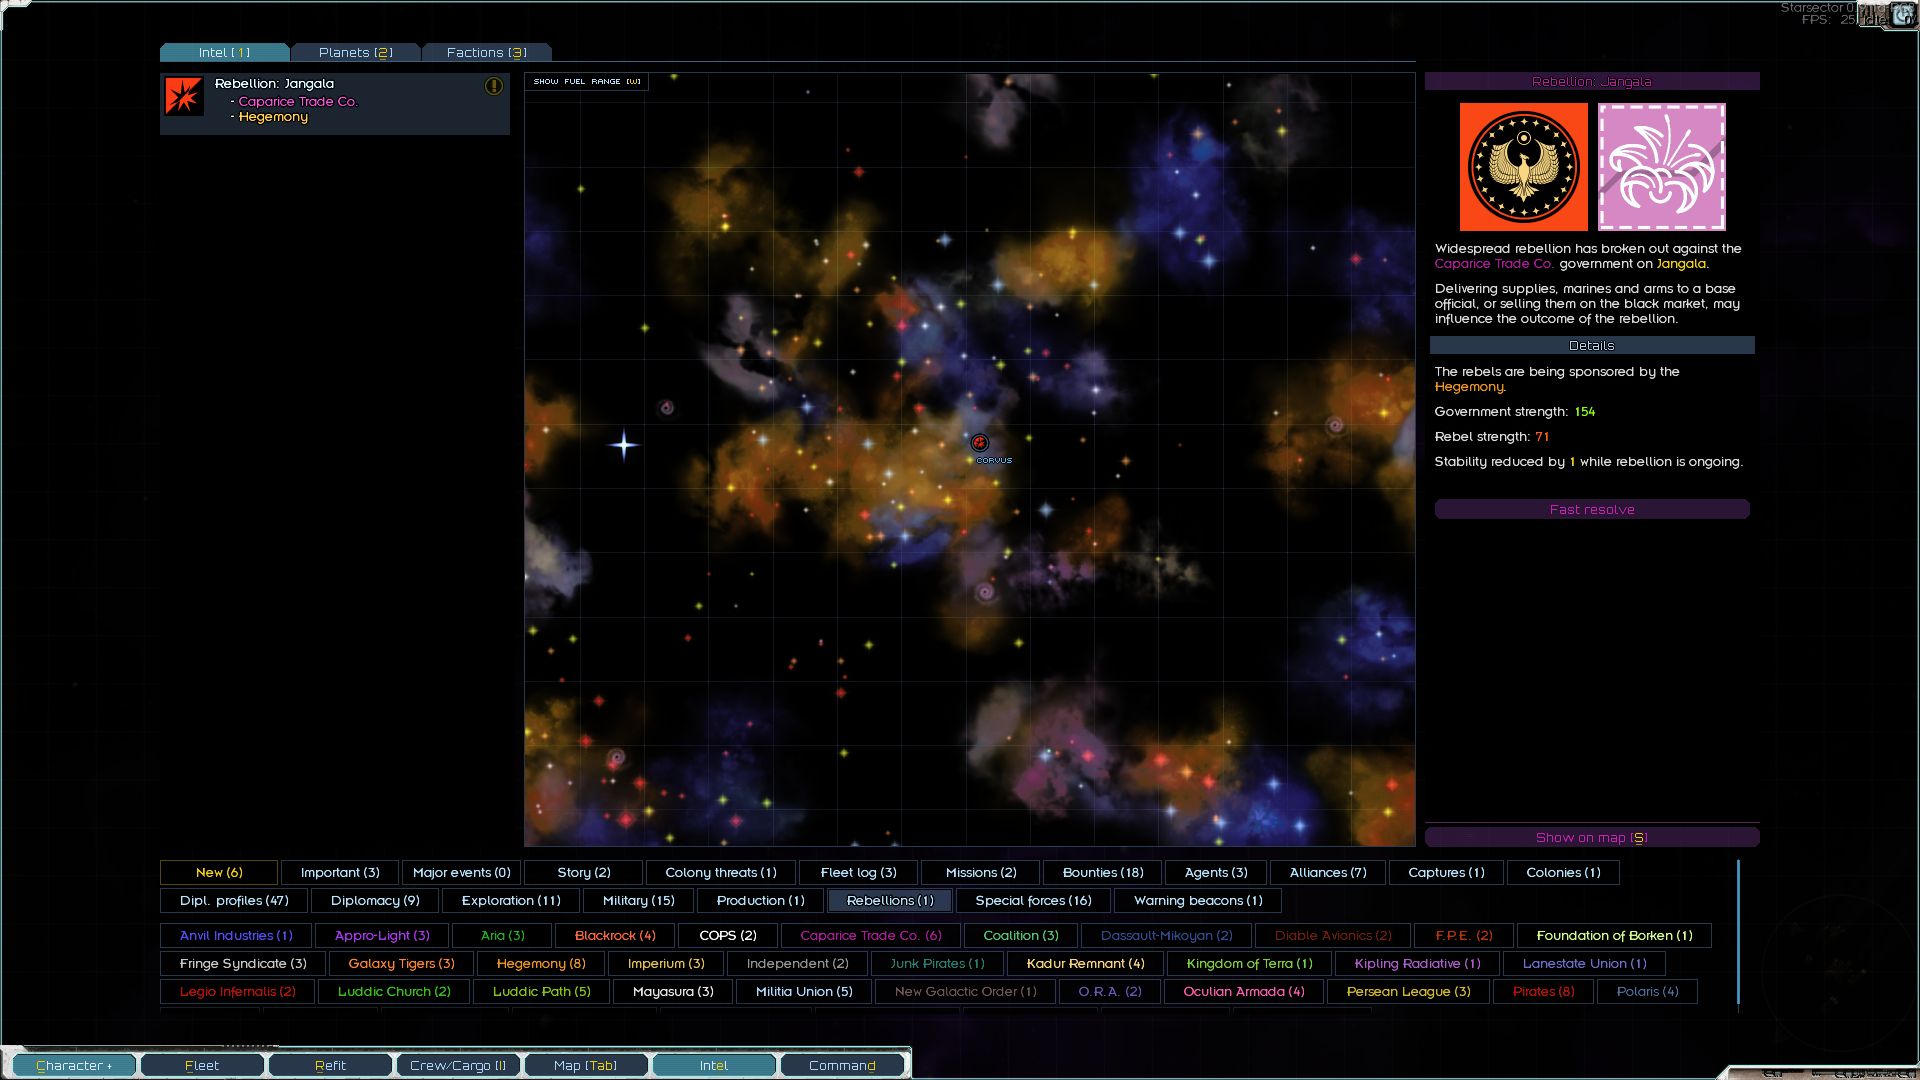Viewport: 1920px width, 1080px height.
Task: Click Show on map
Action: click(x=1591, y=837)
